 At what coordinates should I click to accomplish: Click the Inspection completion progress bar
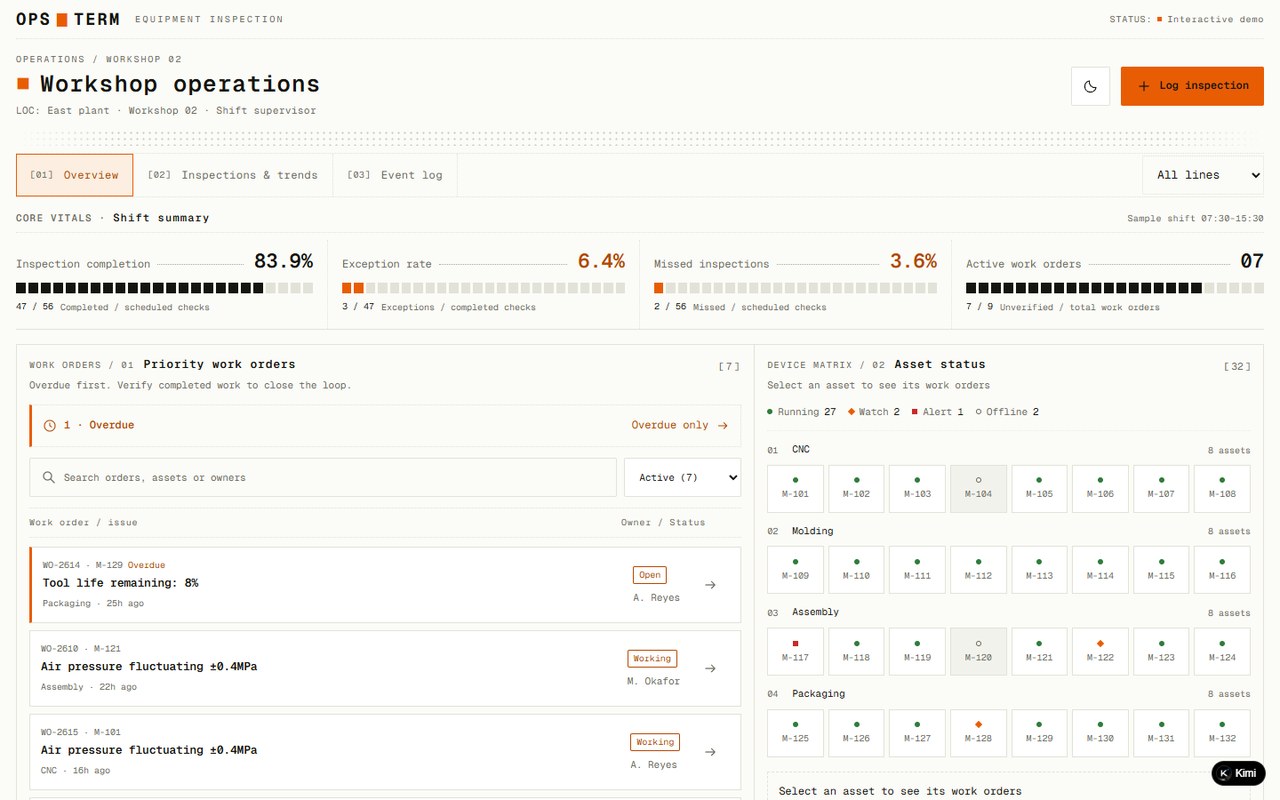click(164, 288)
